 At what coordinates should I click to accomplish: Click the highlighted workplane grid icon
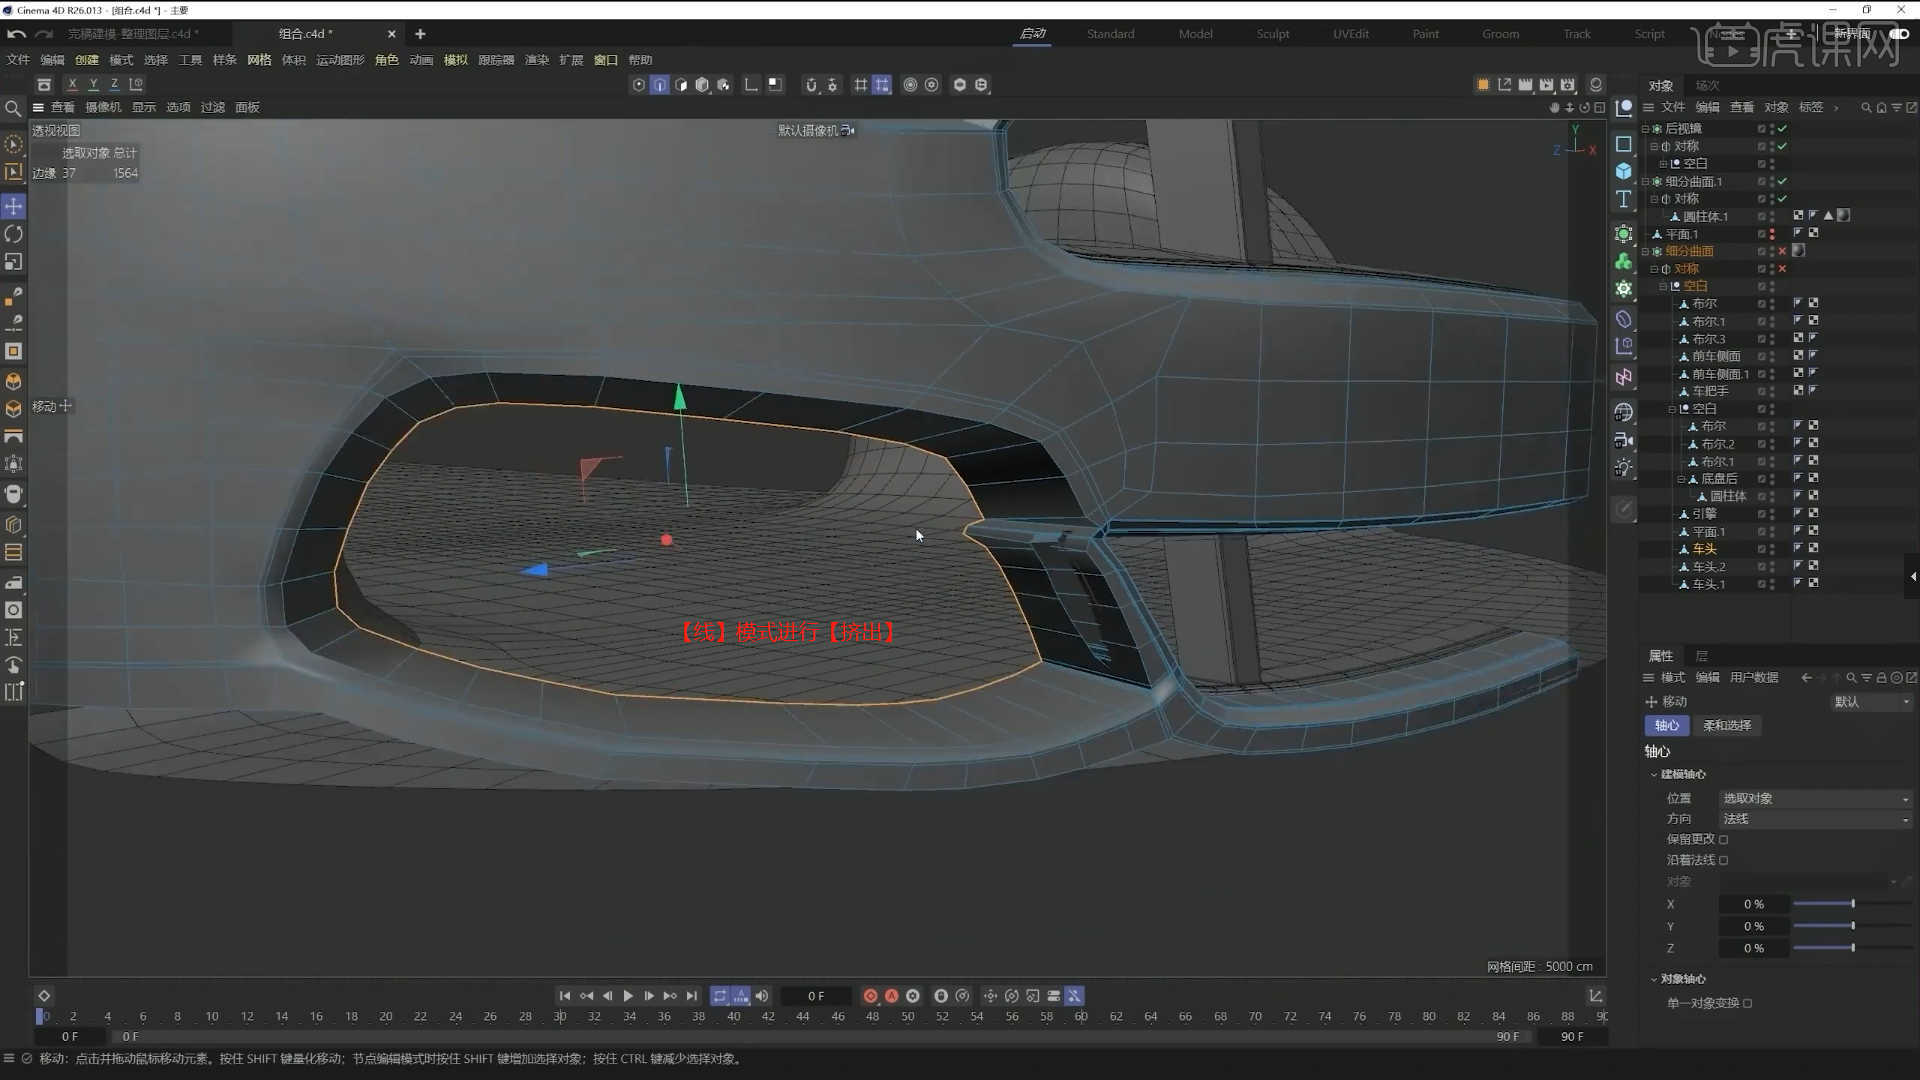tap(882, 85)
